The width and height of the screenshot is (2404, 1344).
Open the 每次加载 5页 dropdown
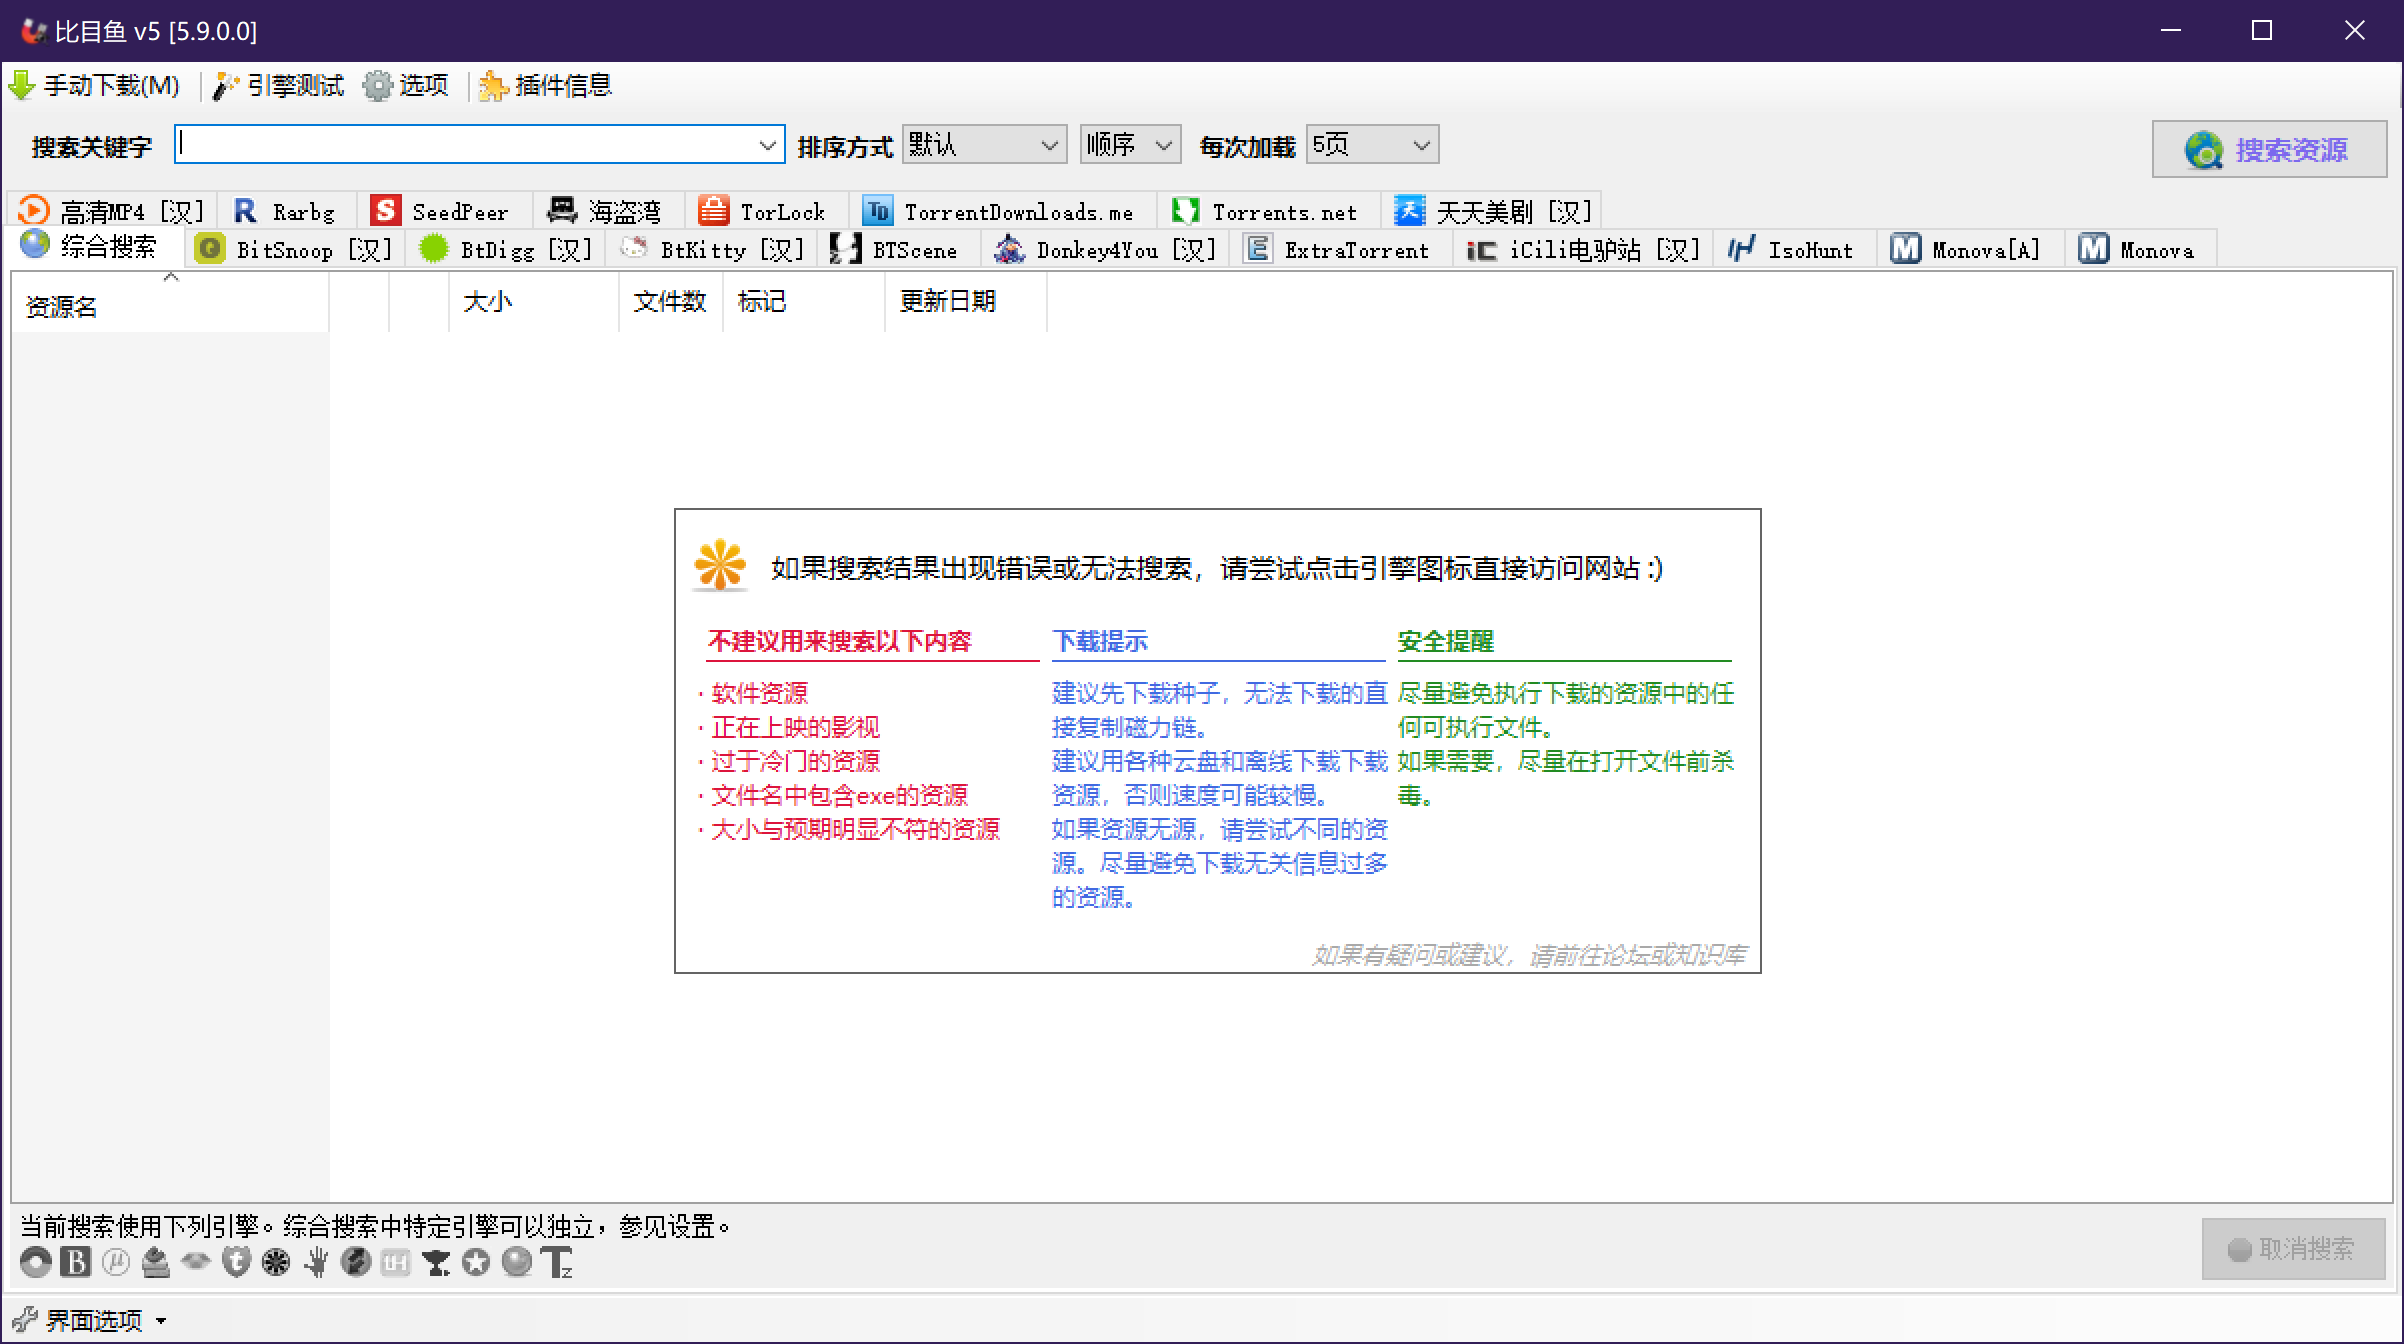(x=1372, y=145)
